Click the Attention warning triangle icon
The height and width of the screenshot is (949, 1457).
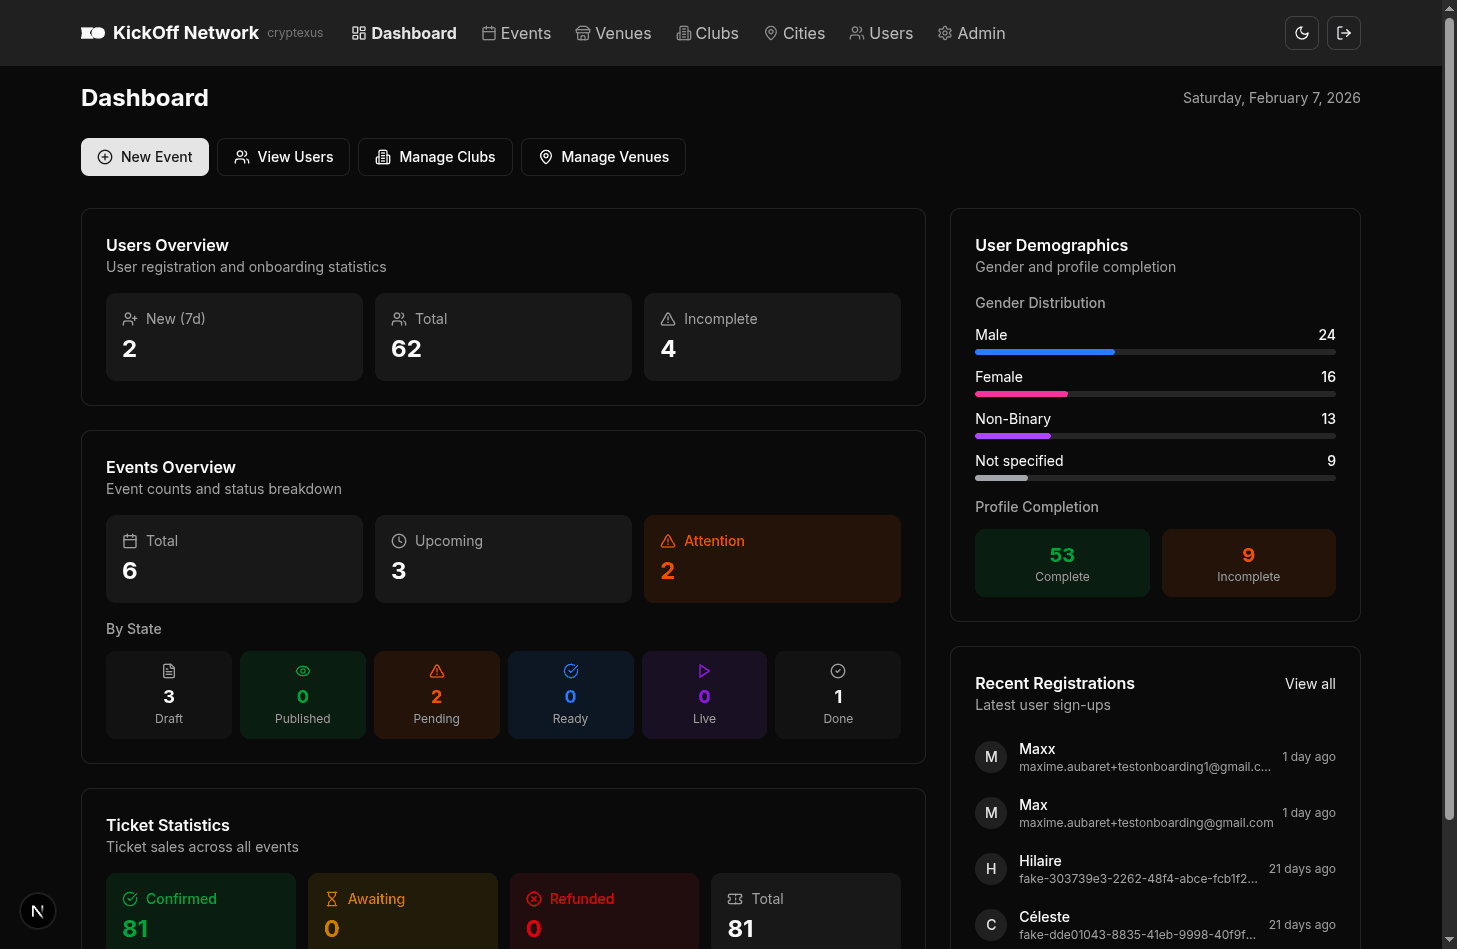pos(668,541)
